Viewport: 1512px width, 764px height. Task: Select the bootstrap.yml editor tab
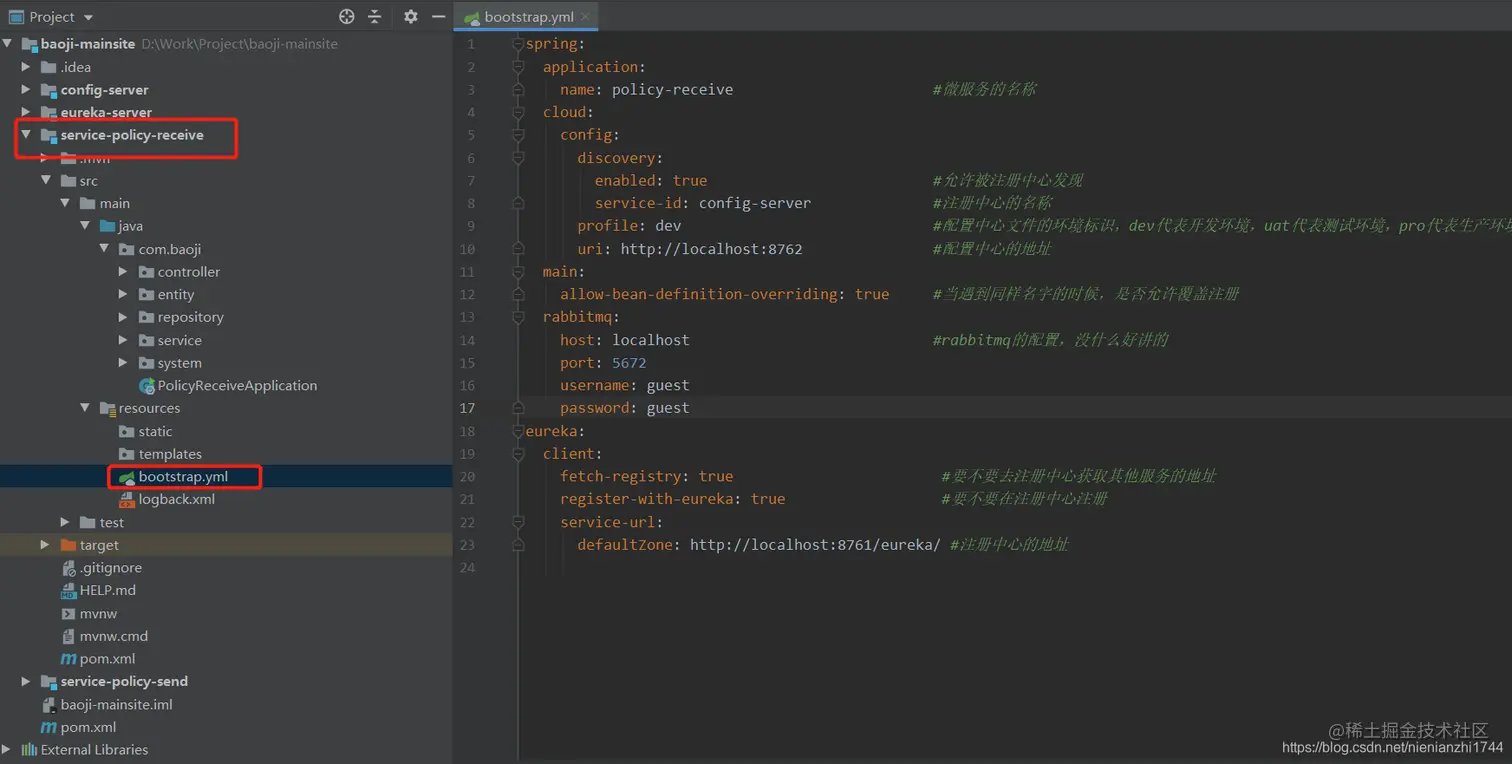coord(526,17)
